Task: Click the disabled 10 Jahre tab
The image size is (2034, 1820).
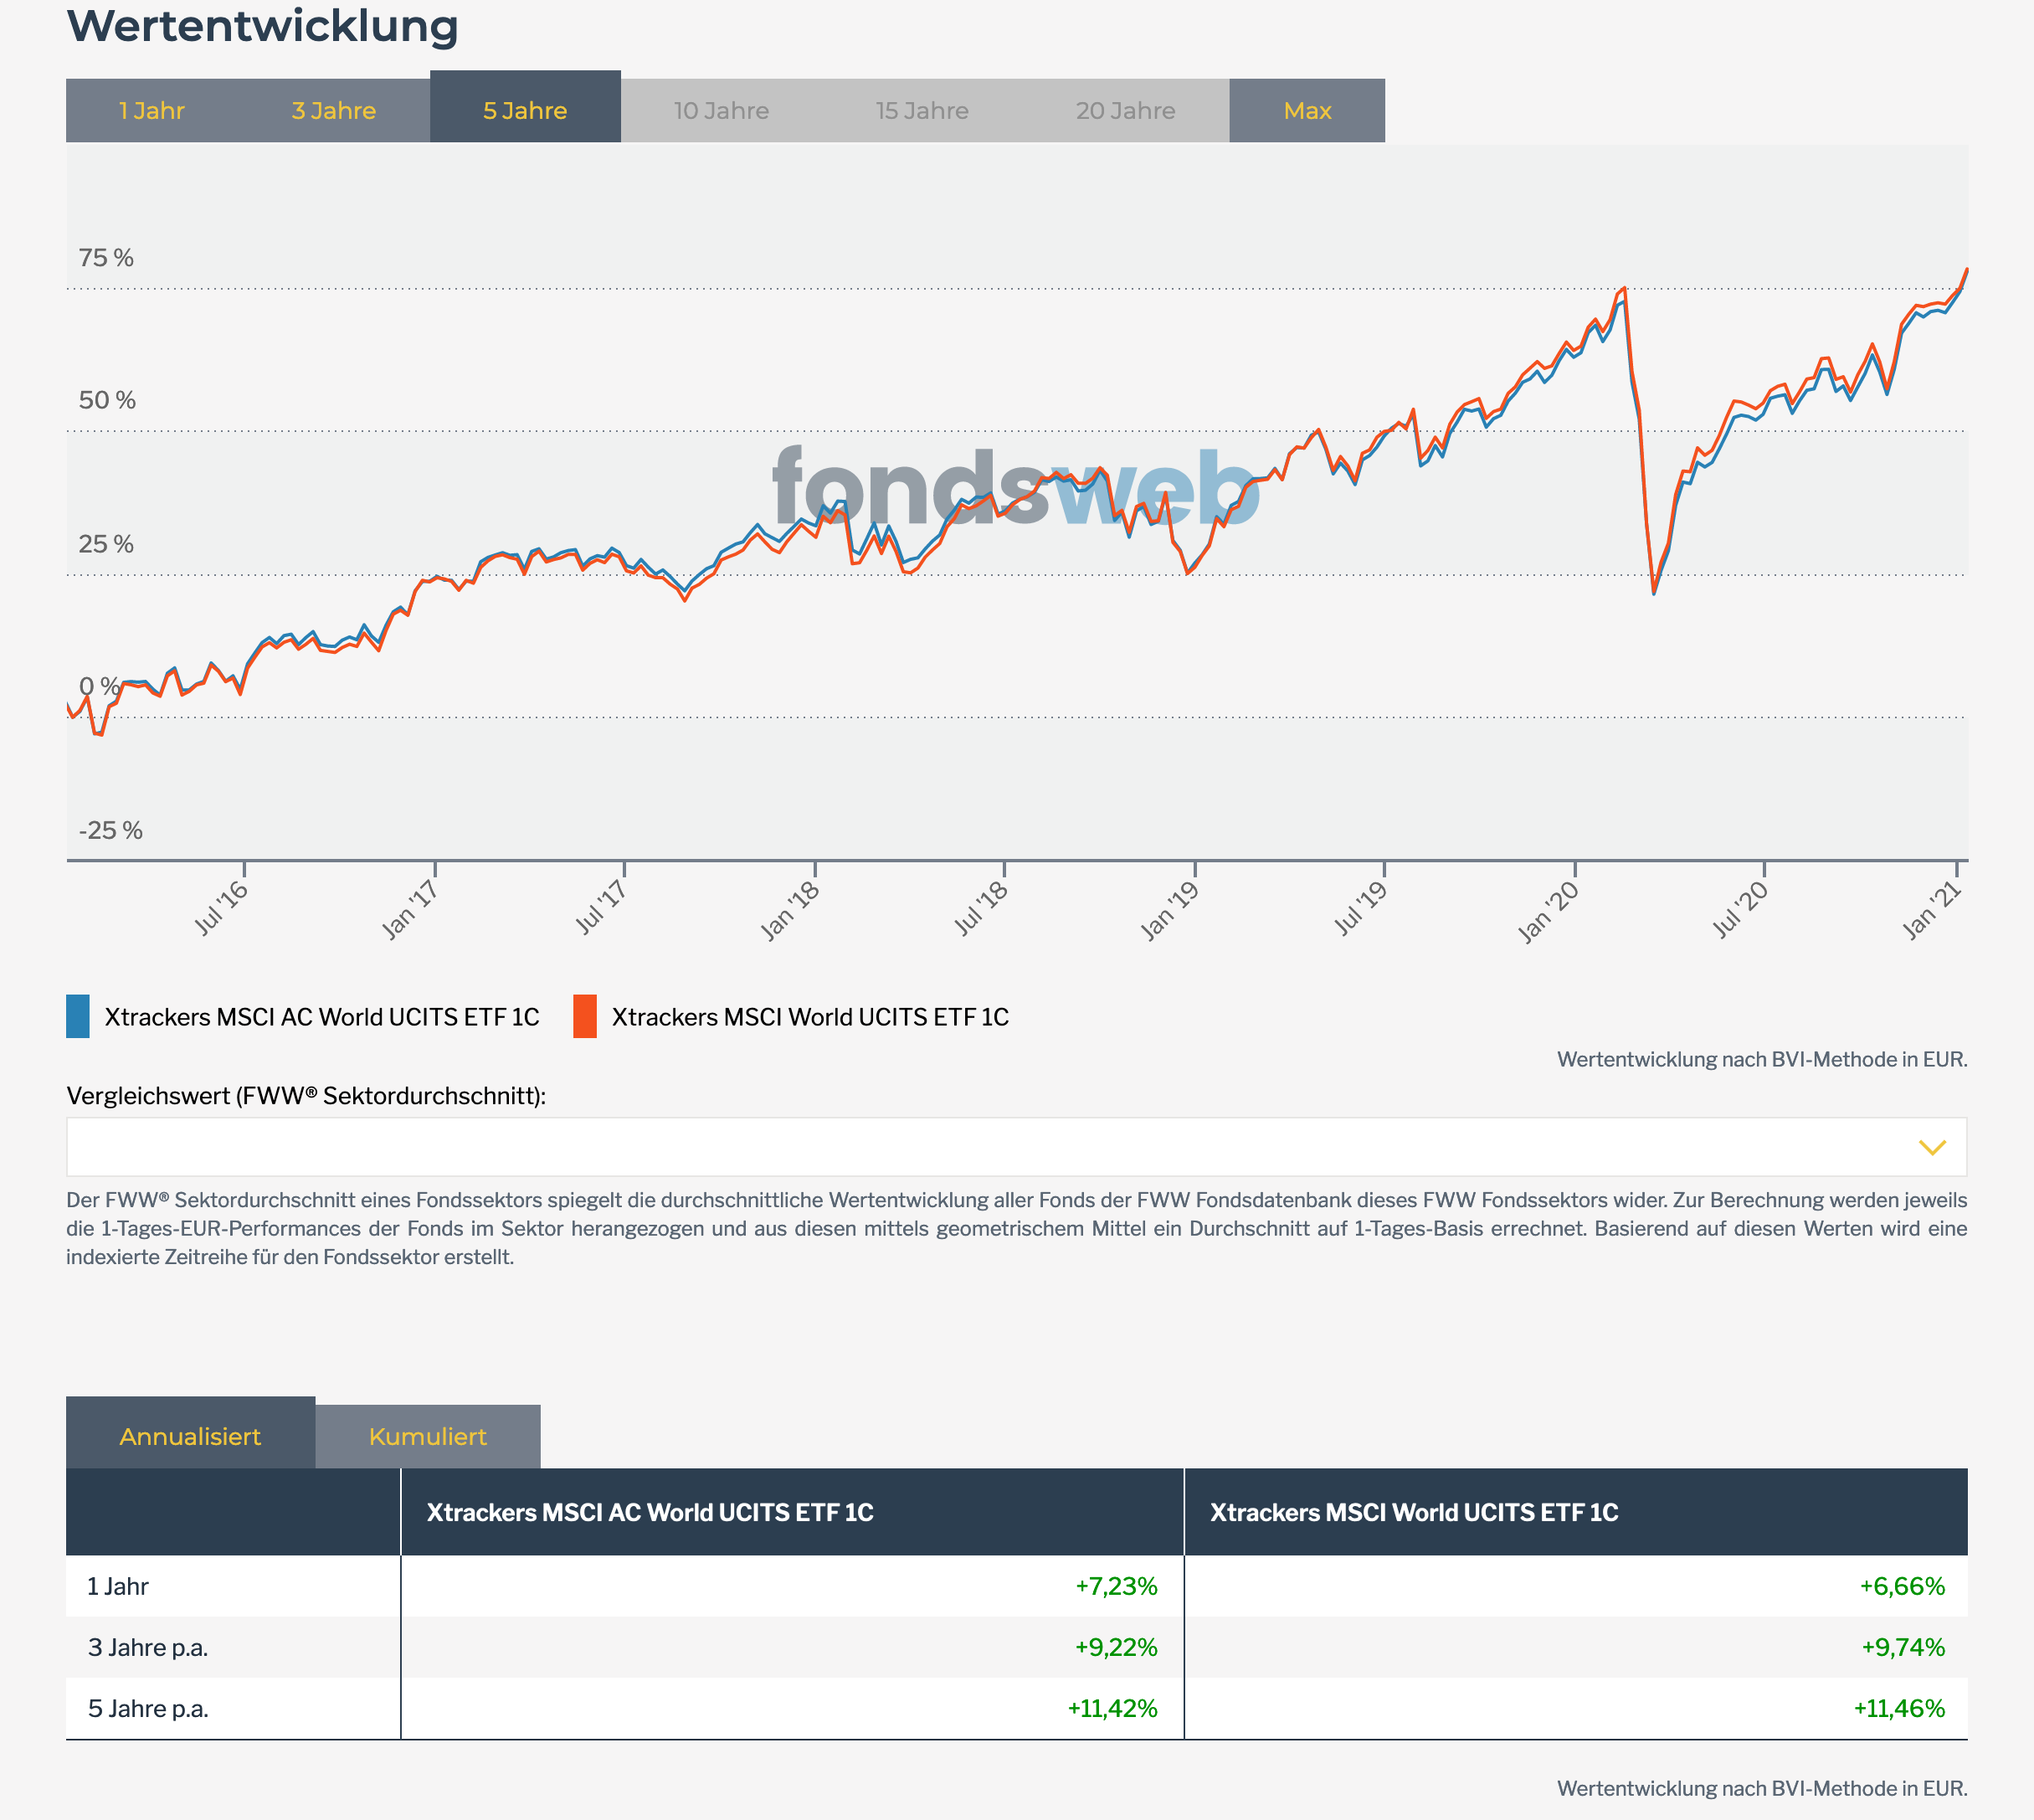Action: pyautogui.click(x=721, y=111)
